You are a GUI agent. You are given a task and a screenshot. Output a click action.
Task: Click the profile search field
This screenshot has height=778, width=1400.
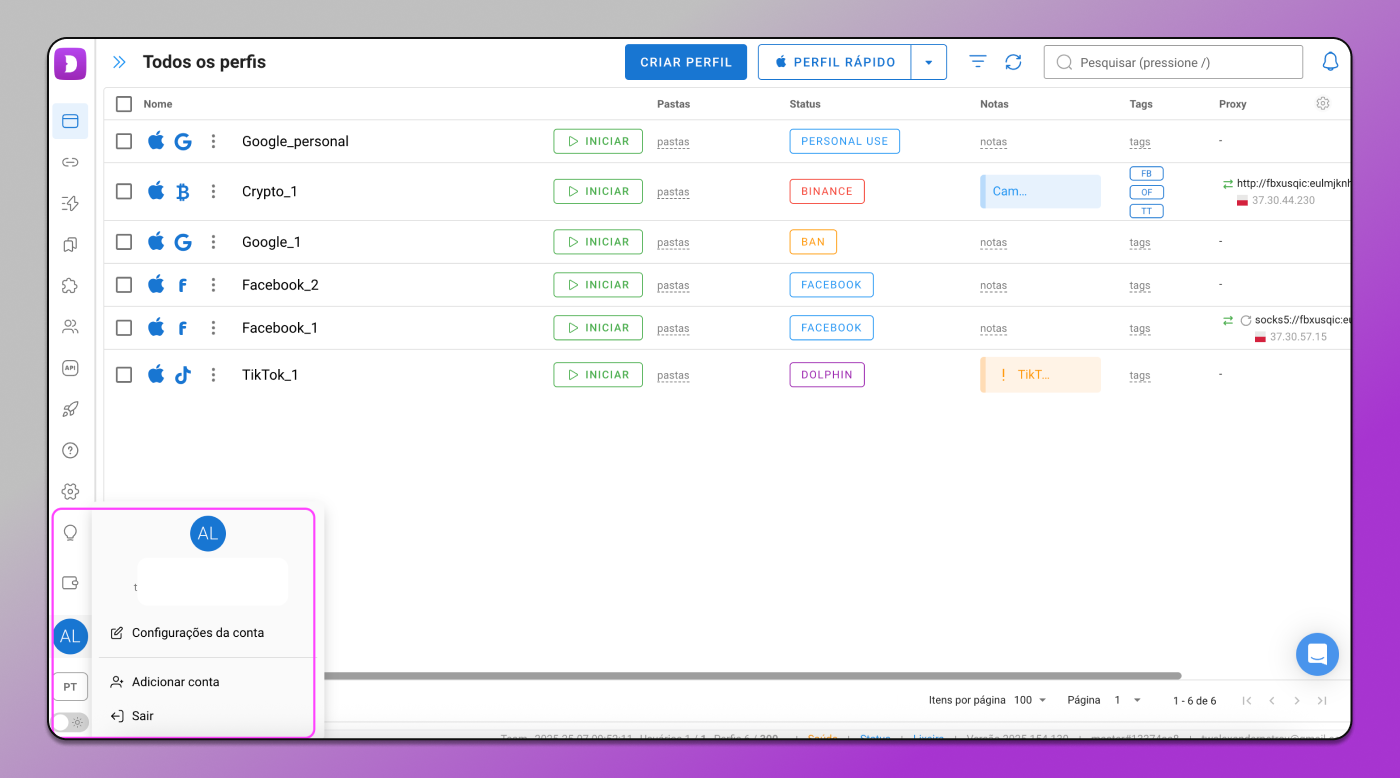tap(1173, 62)
